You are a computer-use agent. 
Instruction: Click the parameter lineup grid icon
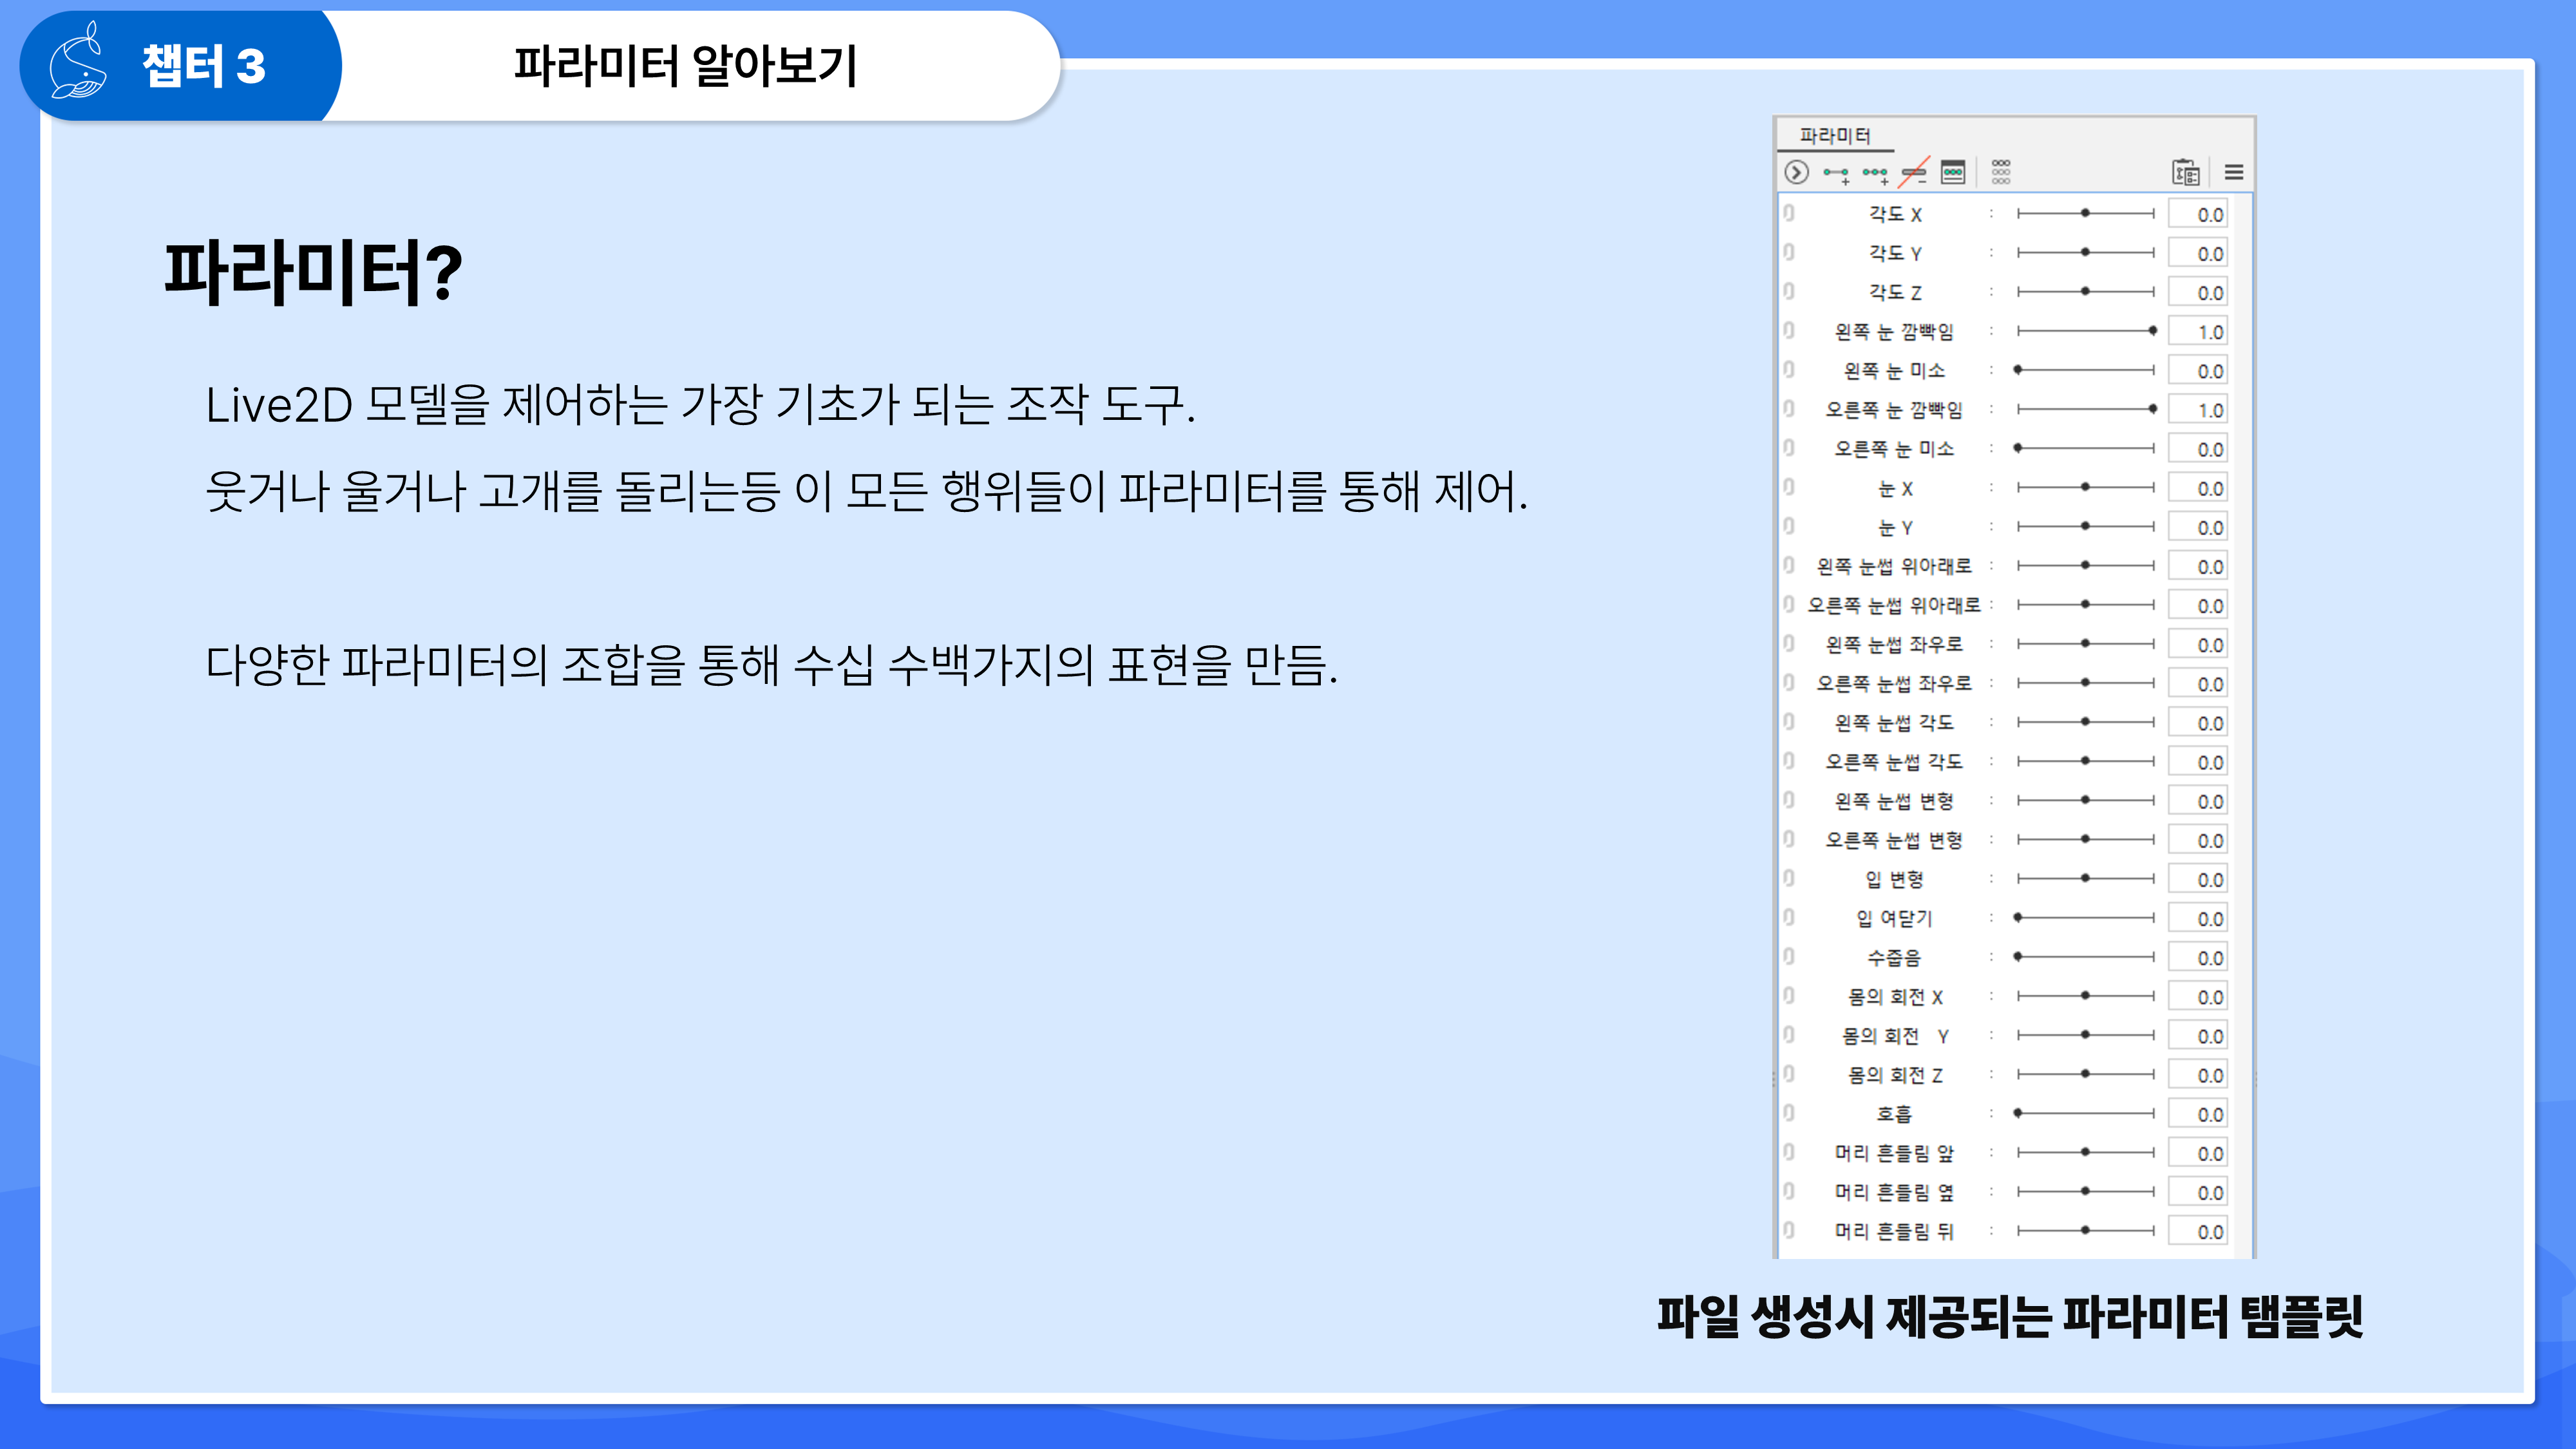pos(2000,172)
